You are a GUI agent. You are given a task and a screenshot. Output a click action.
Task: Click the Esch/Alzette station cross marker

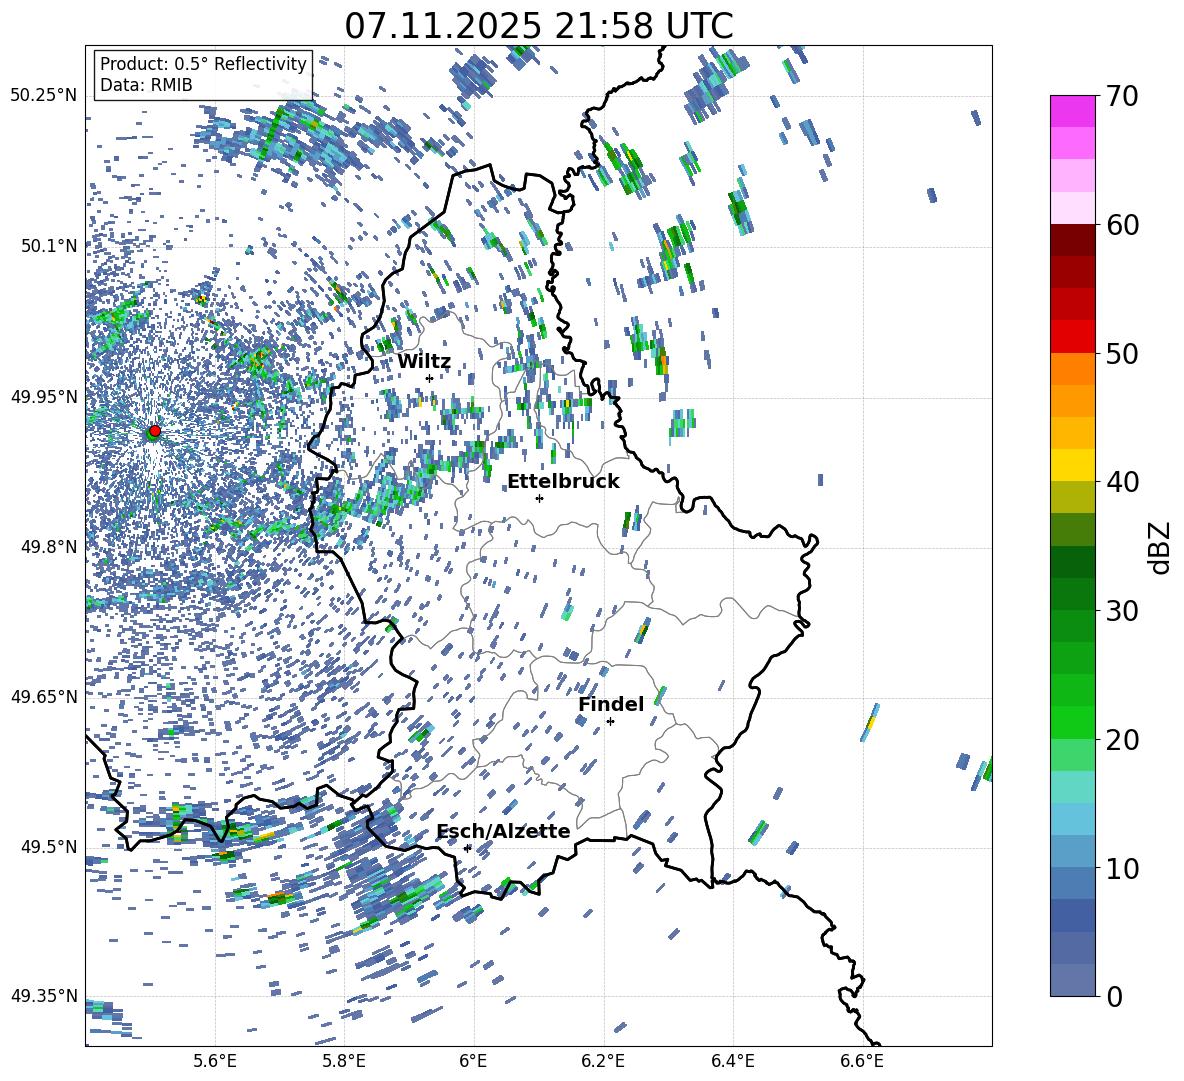click(x=467, y=847)
